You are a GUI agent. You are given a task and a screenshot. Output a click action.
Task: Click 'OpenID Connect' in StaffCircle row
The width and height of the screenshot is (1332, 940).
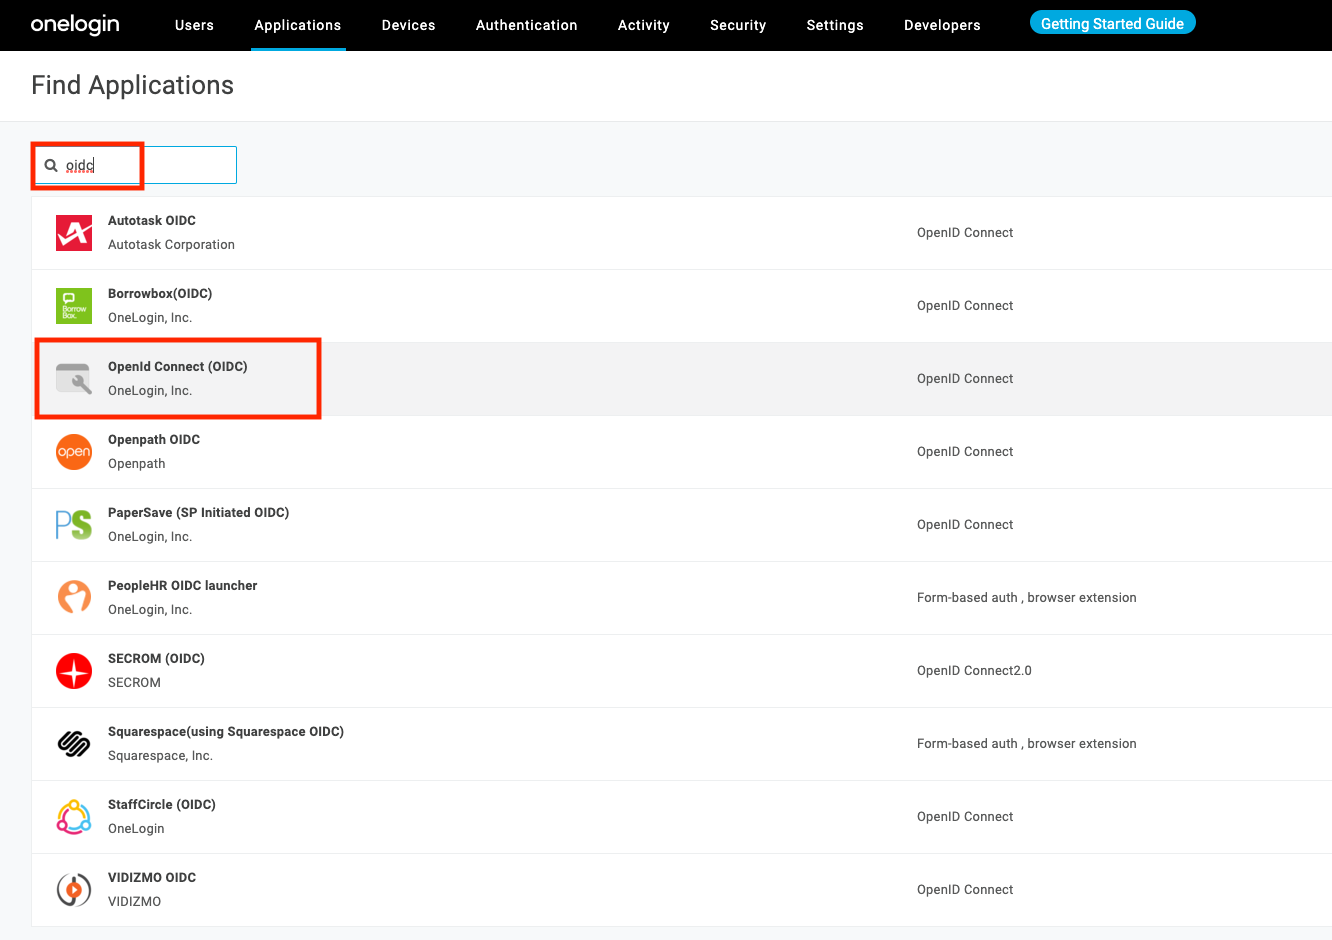point(965,817)
